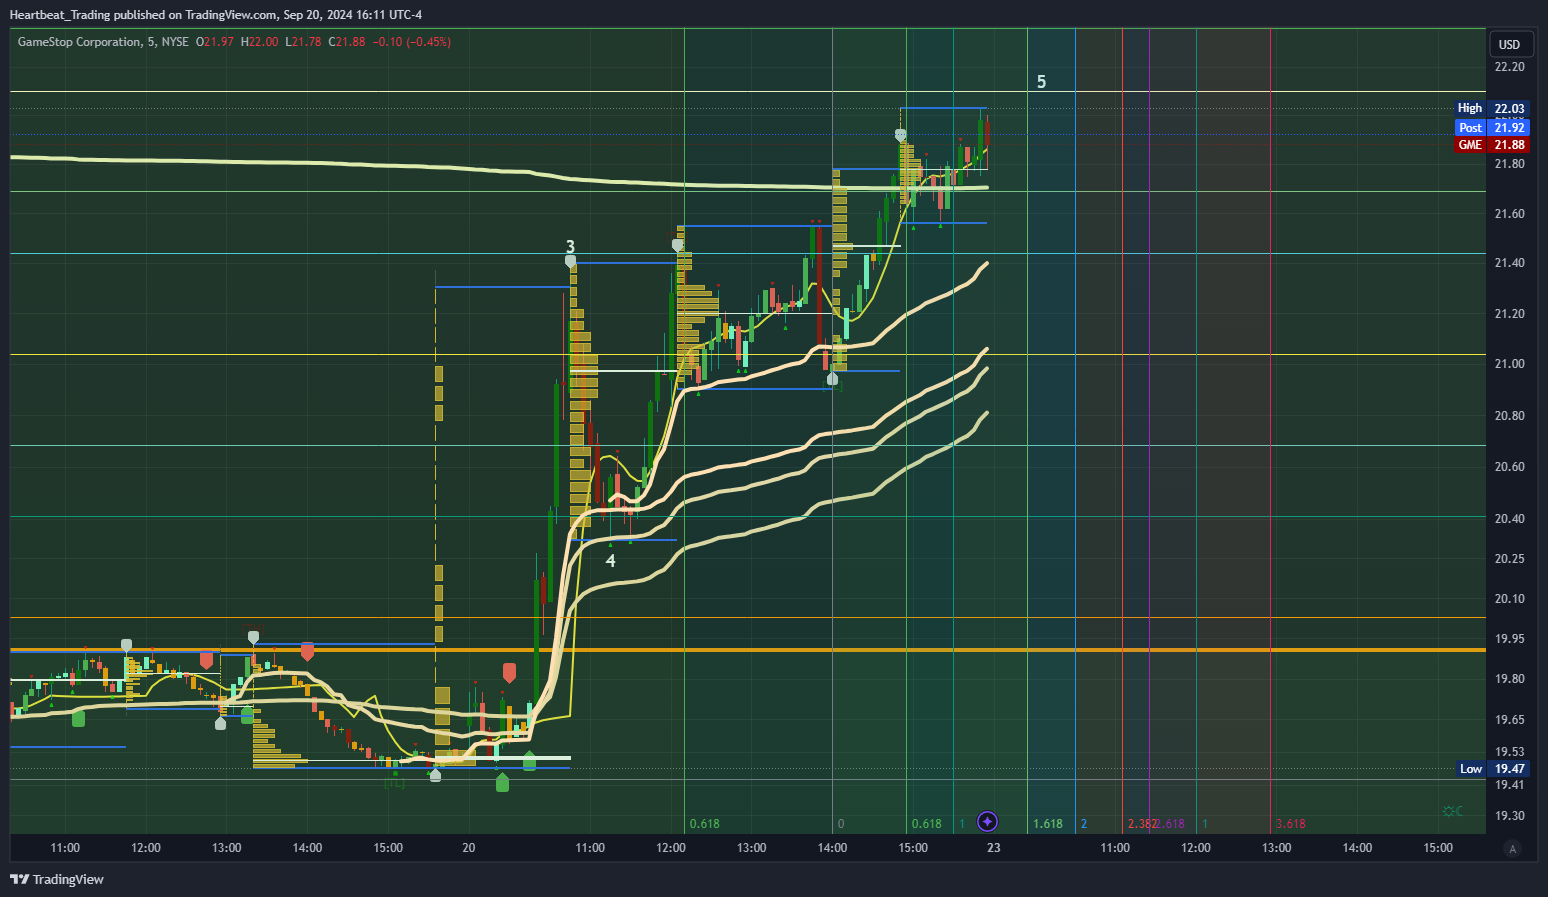Click the 20.25 price axis label
Viewport: 1548px width, 897px height.
[x=1509, y=559]
